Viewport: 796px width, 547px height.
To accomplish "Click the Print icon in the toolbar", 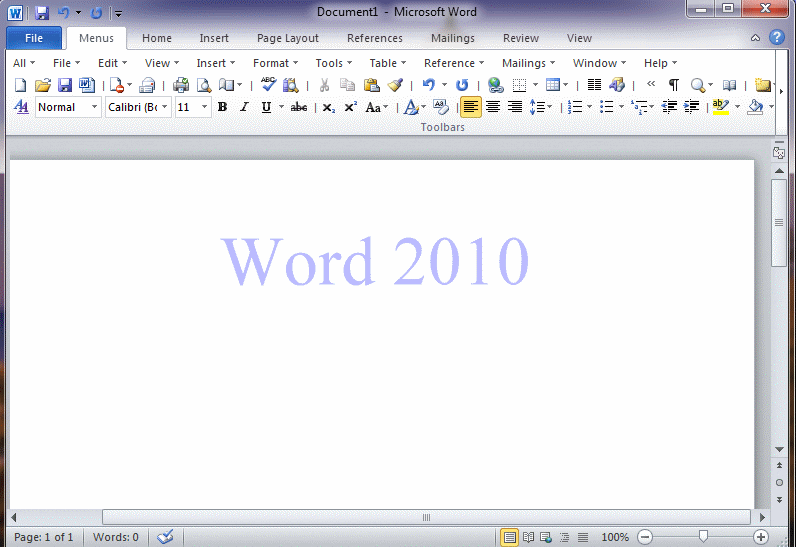I will point(181,85).
